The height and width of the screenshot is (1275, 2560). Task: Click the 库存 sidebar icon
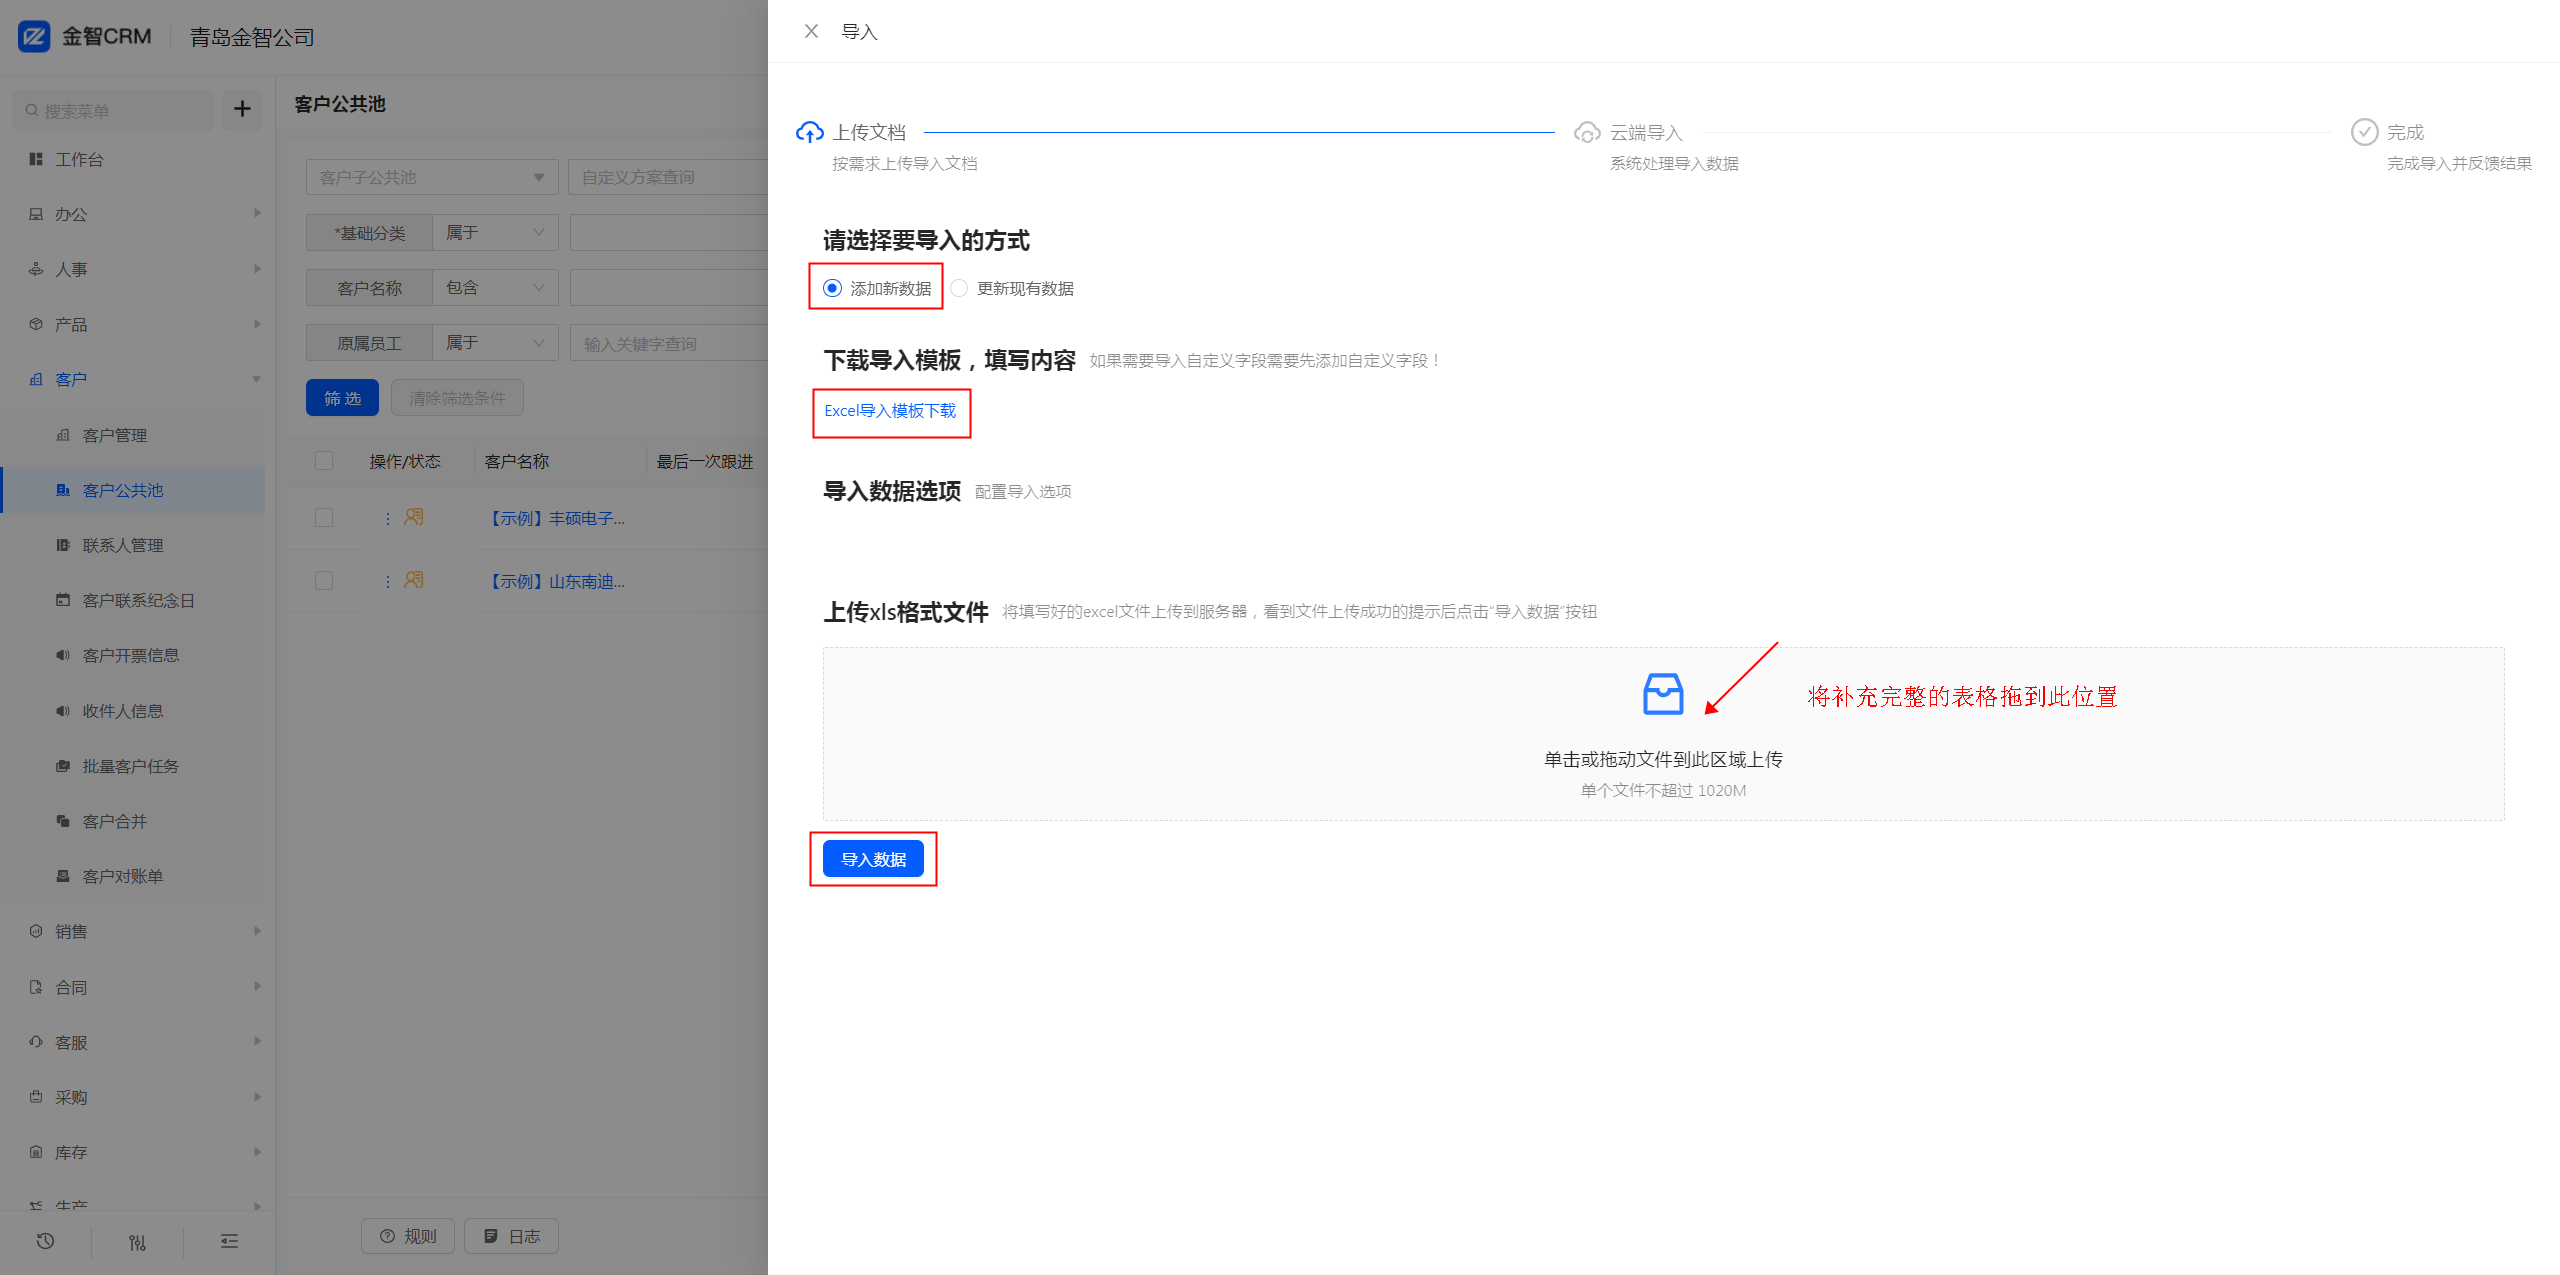36,1152
